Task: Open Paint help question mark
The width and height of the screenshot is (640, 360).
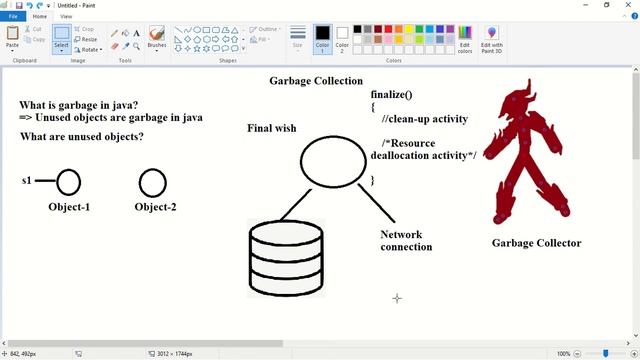Action: tap(635, 16)
